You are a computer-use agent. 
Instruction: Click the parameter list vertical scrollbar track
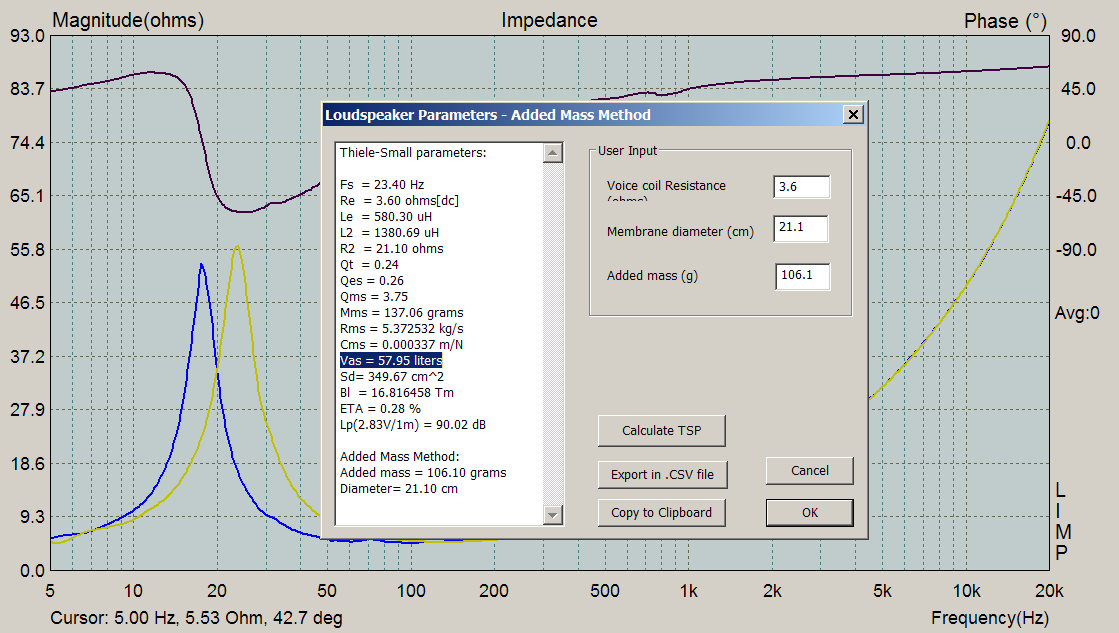(553, 330)
